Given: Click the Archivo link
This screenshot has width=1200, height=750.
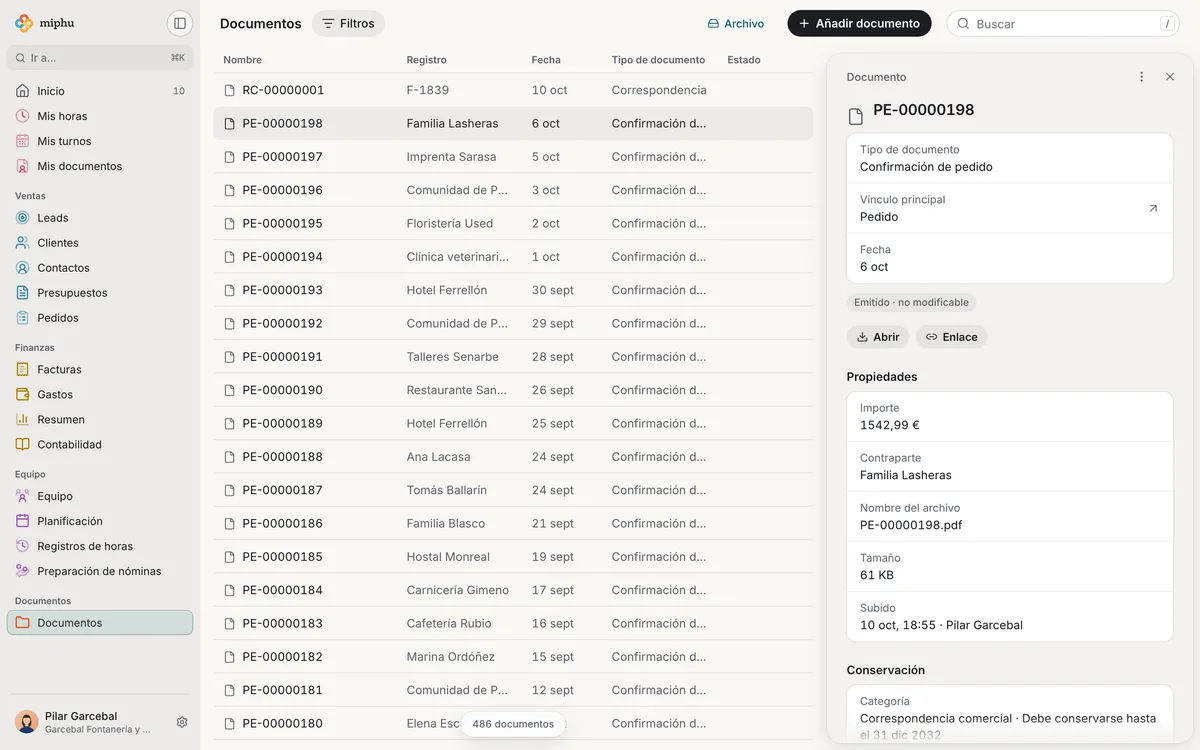Looking at the screenshot, I should [x=736, y=24].
